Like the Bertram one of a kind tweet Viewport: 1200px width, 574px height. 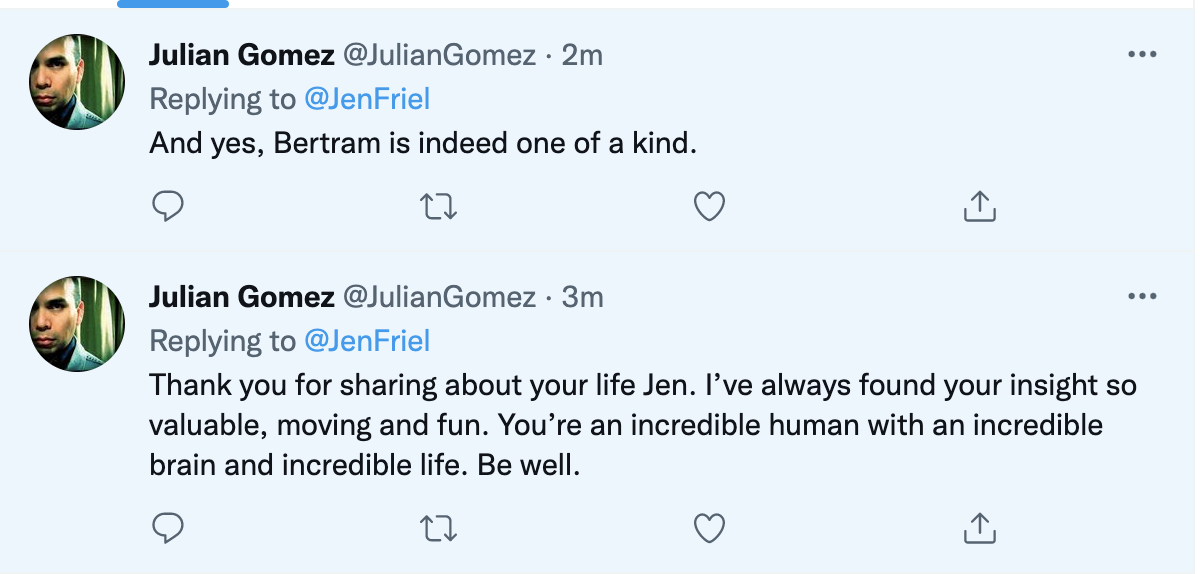click(x=709, y=206)
